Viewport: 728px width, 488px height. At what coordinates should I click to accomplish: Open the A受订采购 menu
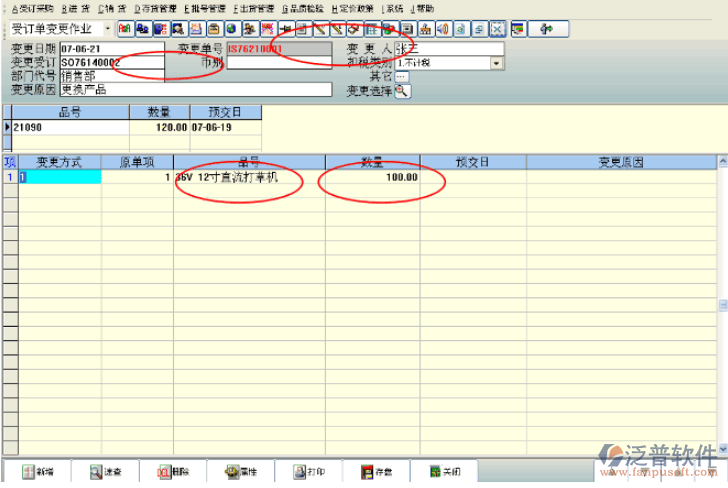32,8
